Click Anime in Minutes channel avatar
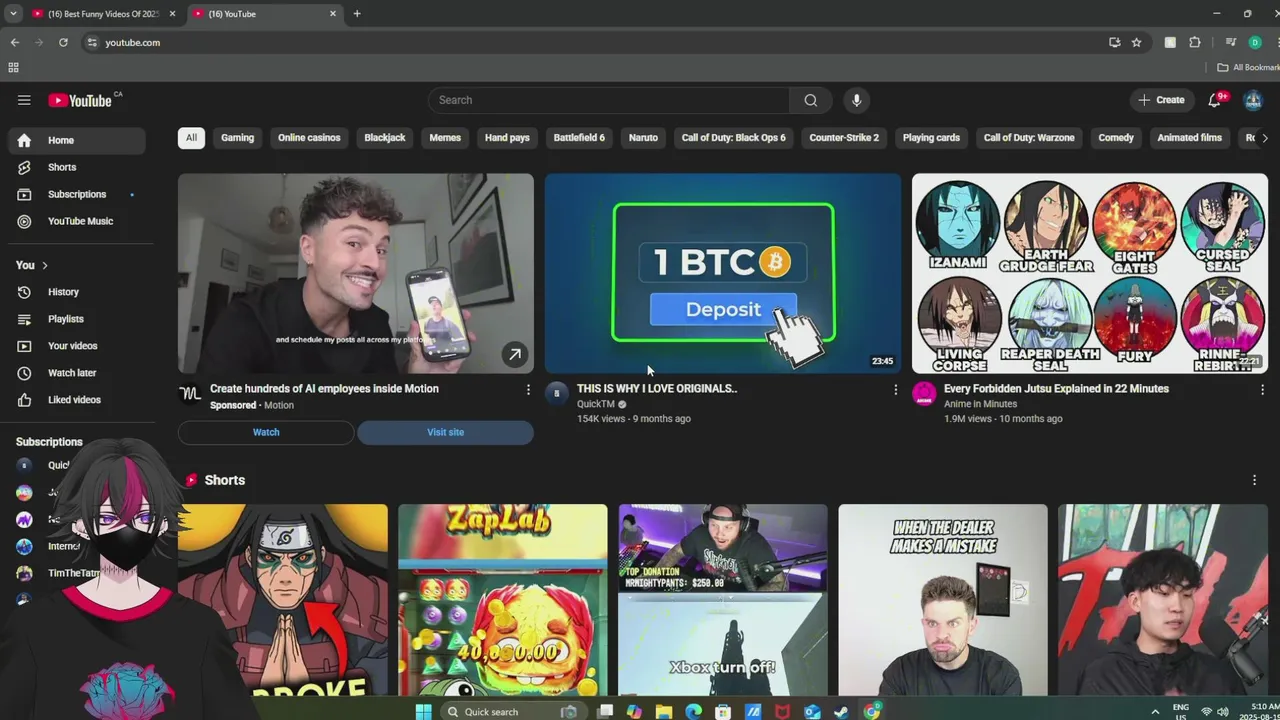The width and height of the screenshot is (1280, 720). click(924, 393)
